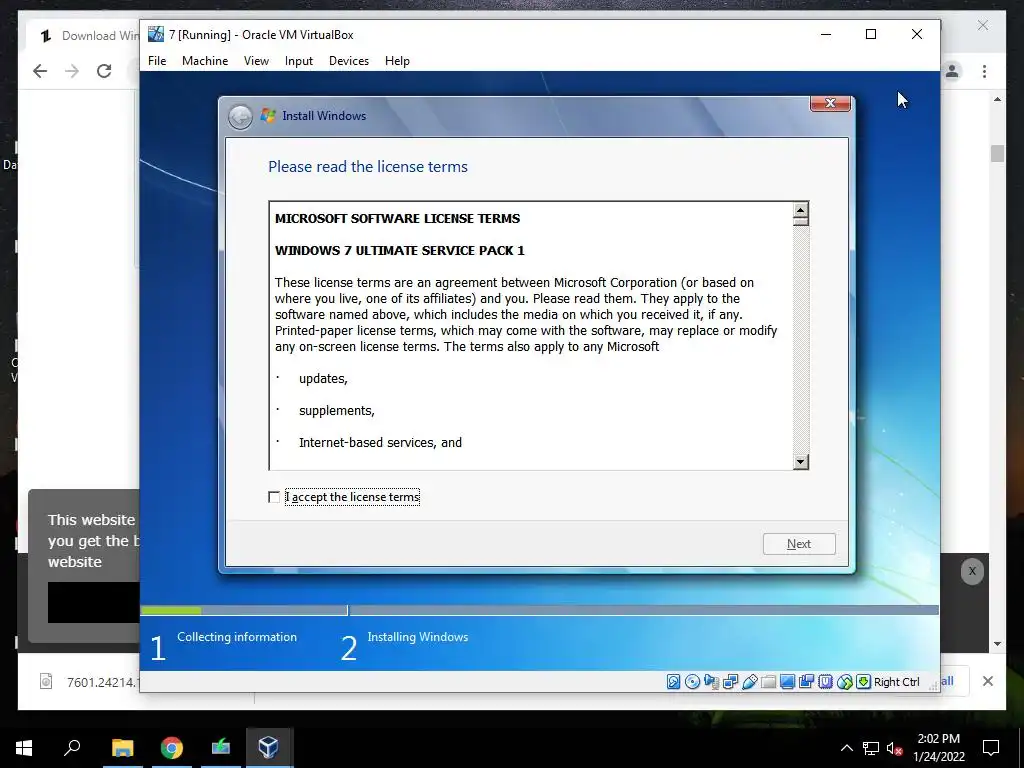The height and width of the screenshot is (768, 1024).
Task: Reload the page in Chrome window
Action: click(x=104, y=71)
